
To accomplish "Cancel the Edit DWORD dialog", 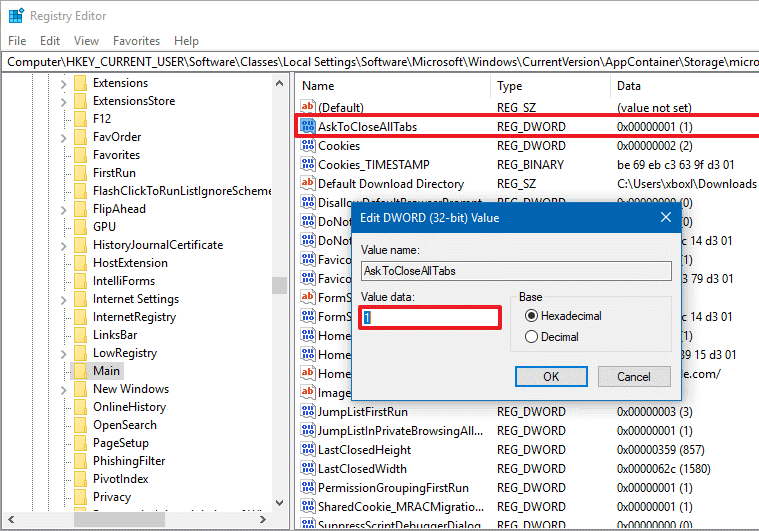I will 634,377.
